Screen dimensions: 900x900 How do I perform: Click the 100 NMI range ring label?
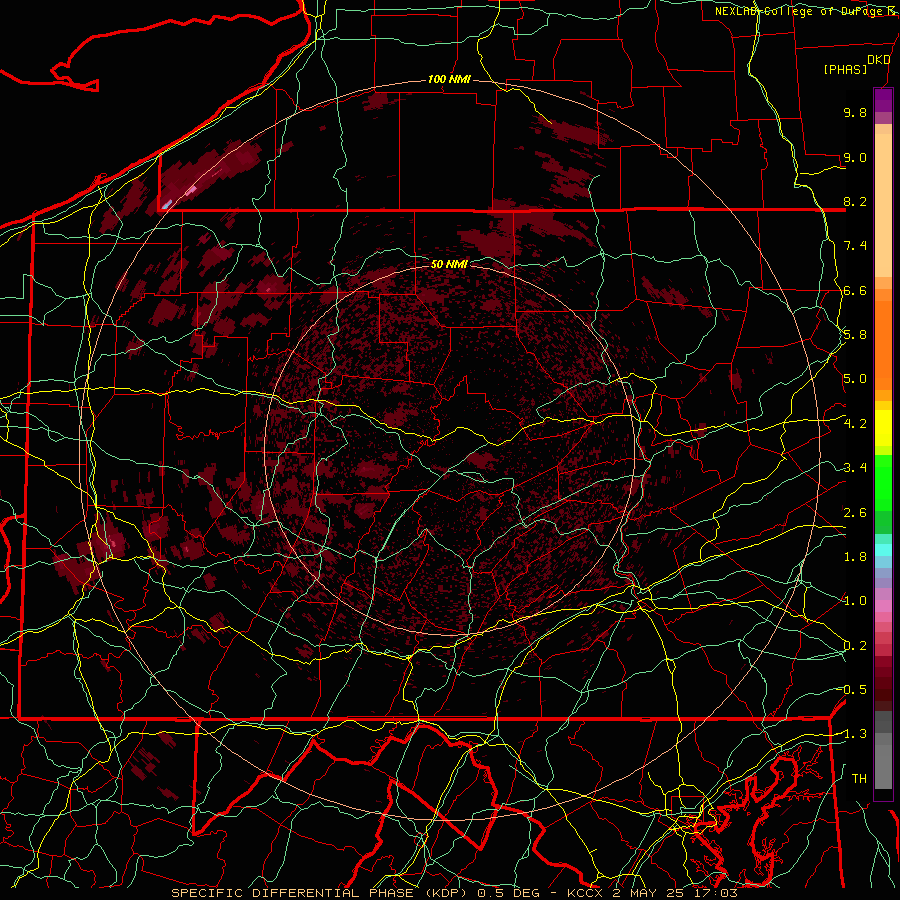449,79
